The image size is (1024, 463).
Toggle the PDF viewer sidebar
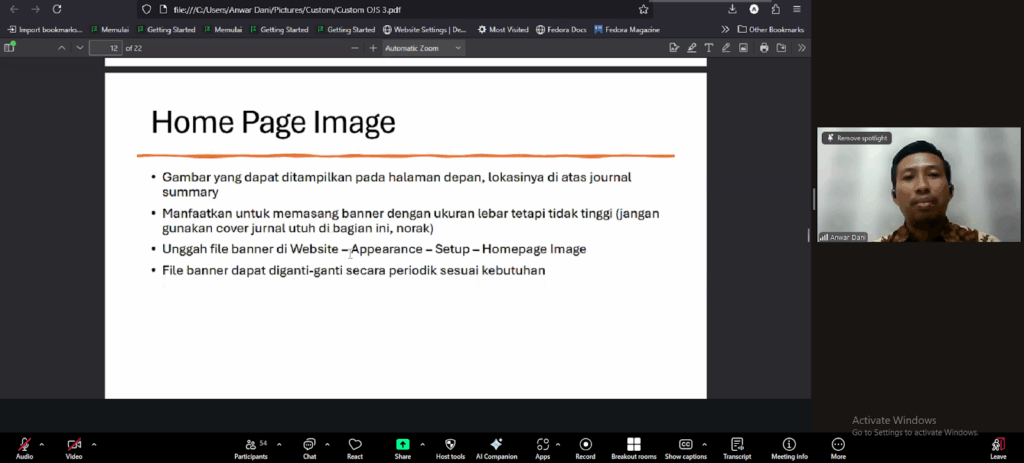coord(10,48)
